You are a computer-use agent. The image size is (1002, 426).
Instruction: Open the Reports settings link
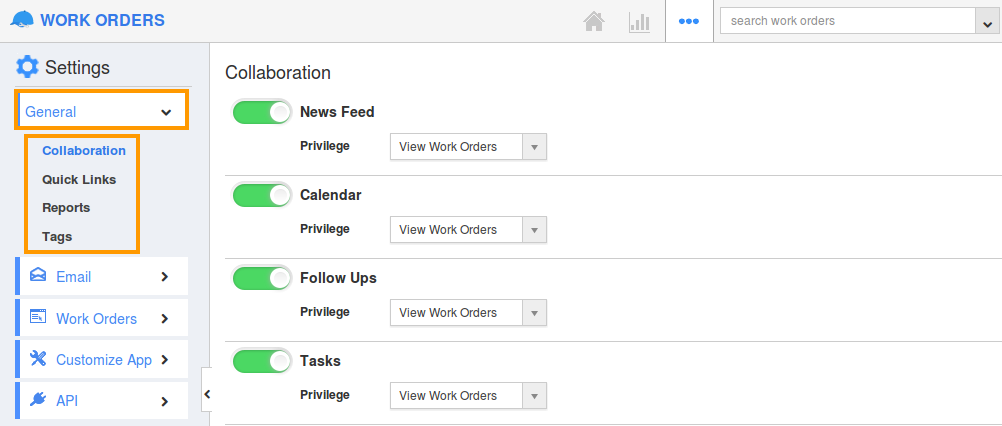coord(66,208)
